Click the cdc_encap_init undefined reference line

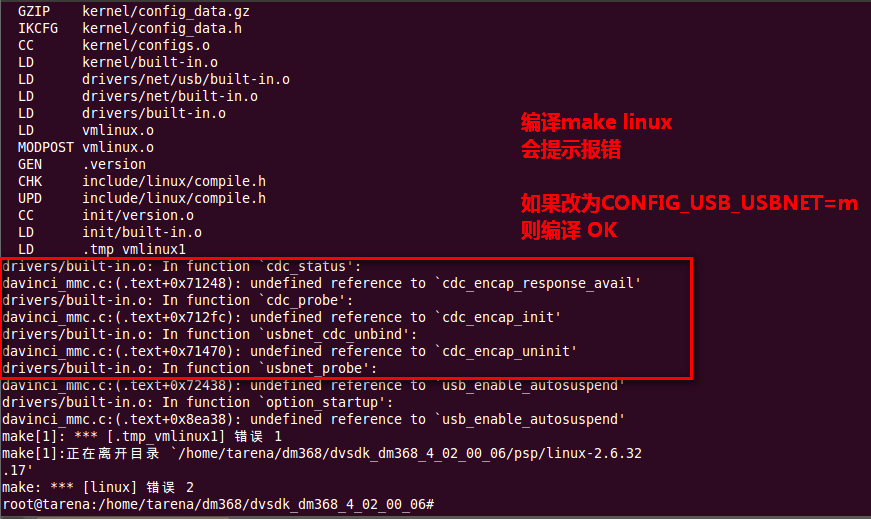pos(282,317)
